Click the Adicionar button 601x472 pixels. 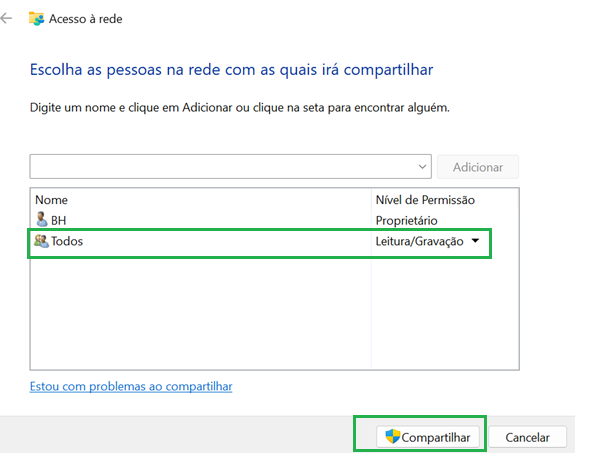click(478, 167)
